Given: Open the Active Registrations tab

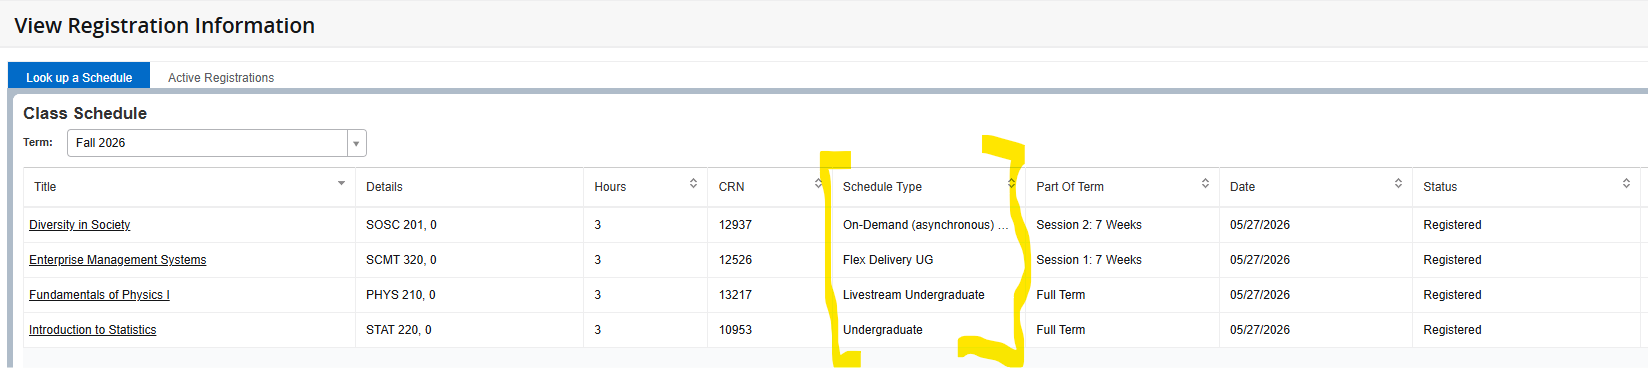Looking at the screenshot, I should 221,77.
